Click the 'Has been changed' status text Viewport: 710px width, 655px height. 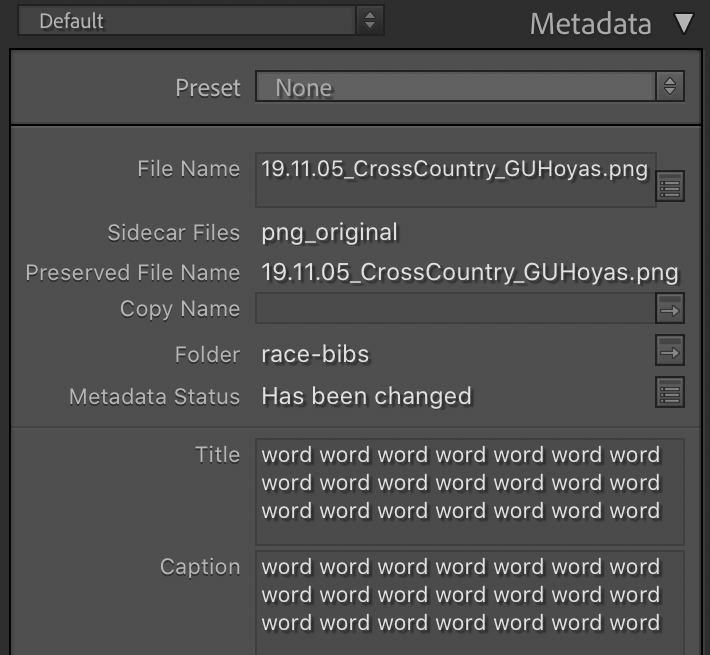coord(366,396)
